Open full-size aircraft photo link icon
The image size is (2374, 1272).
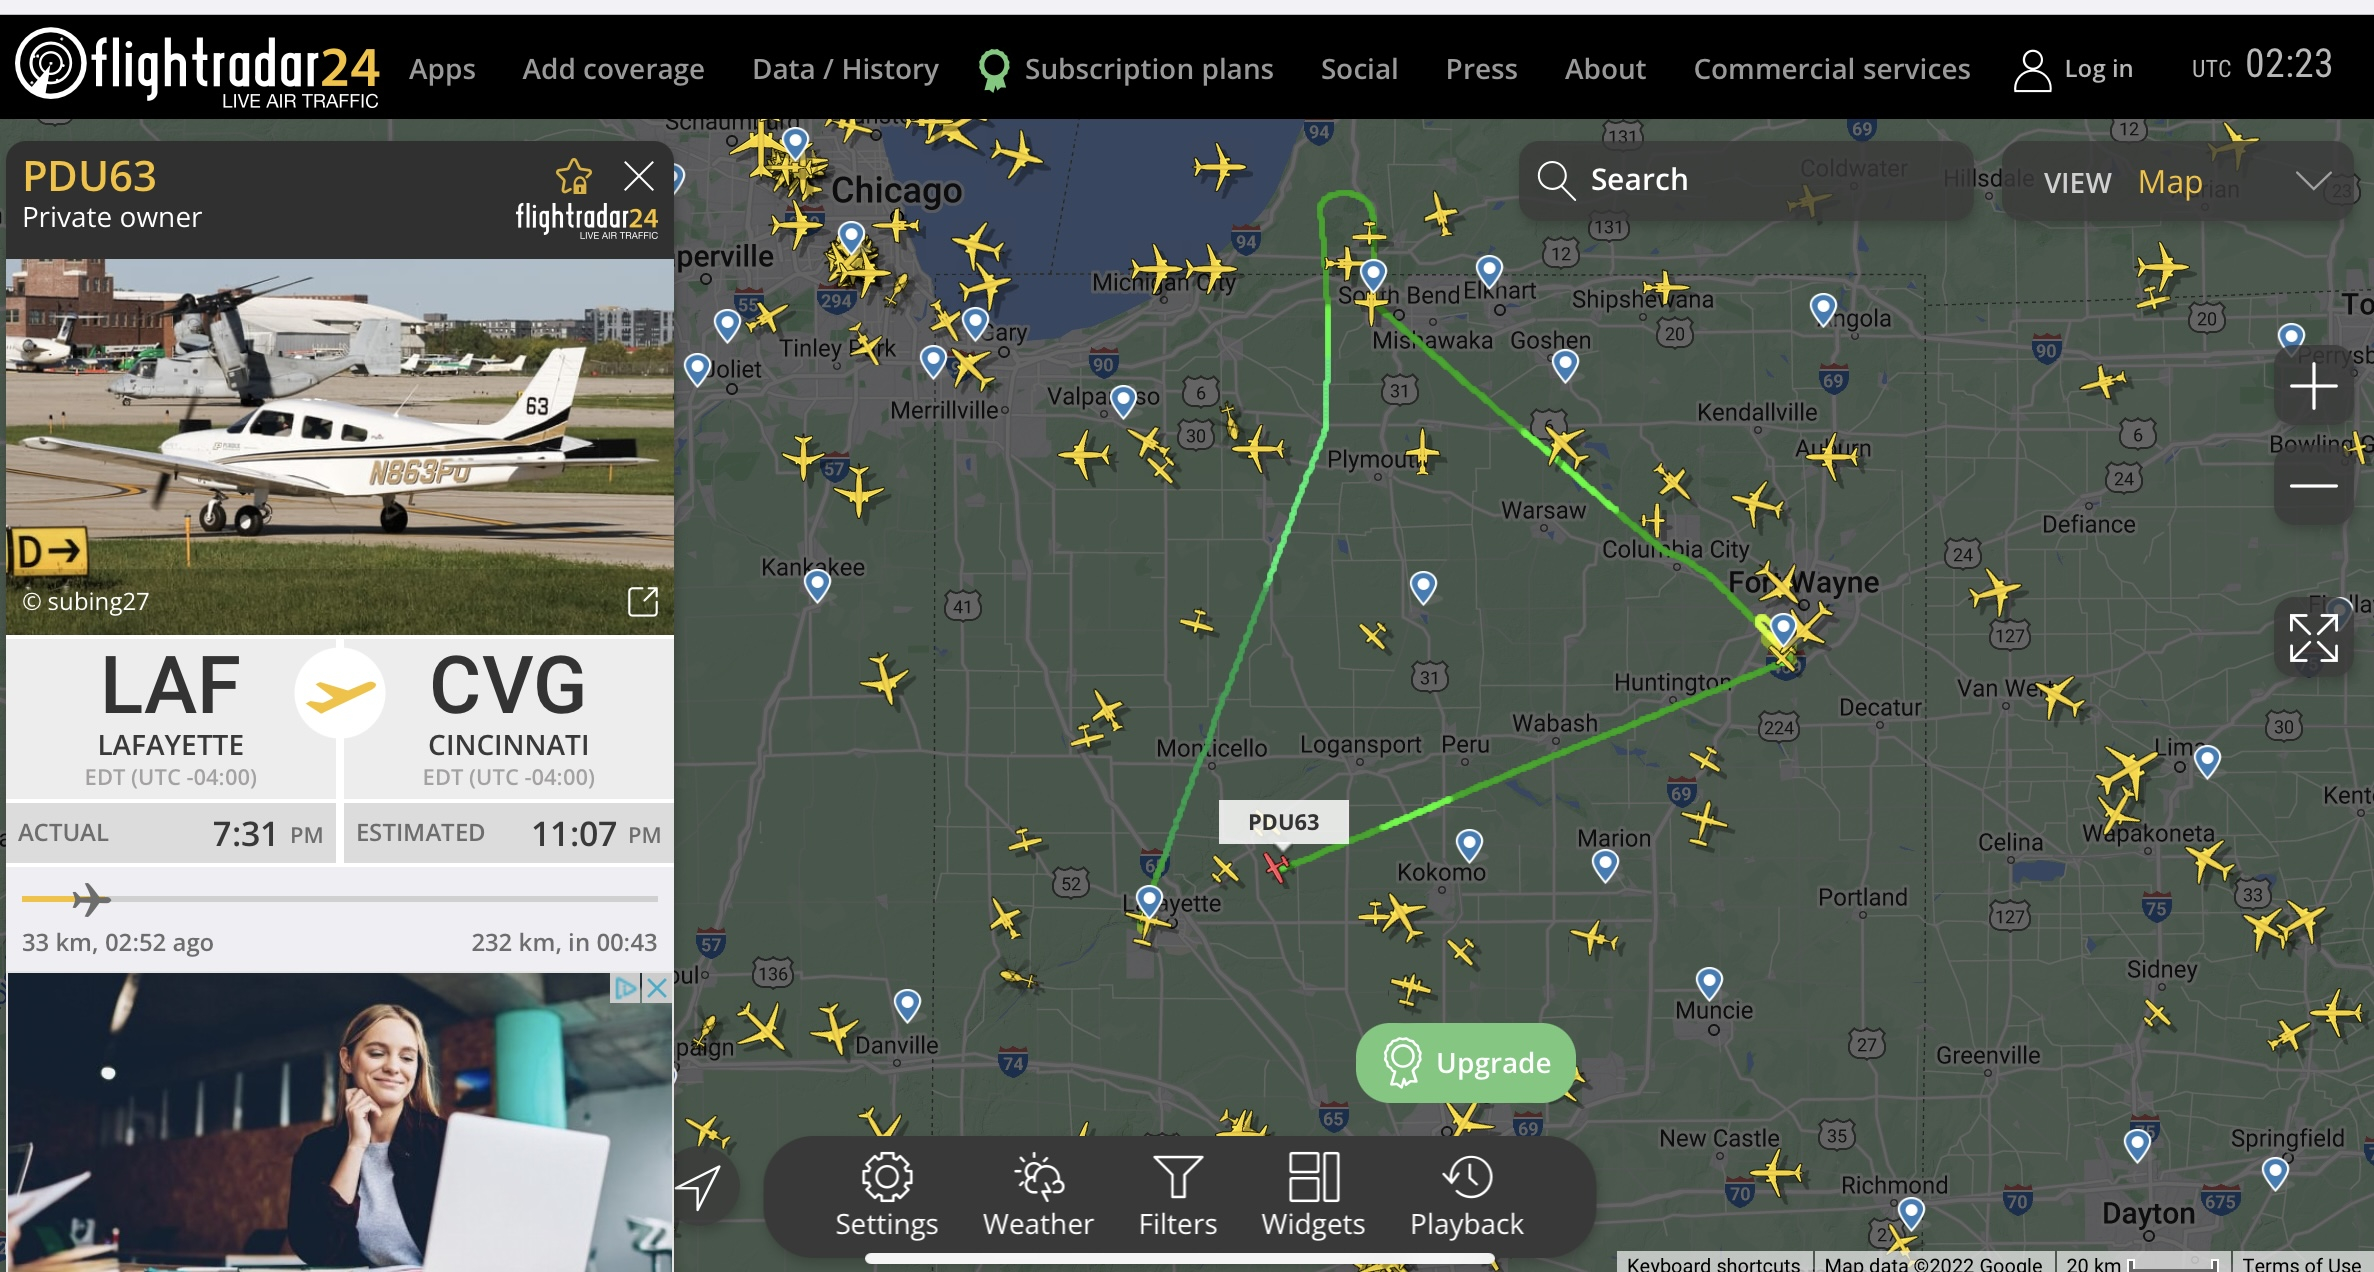click(642, 601)
